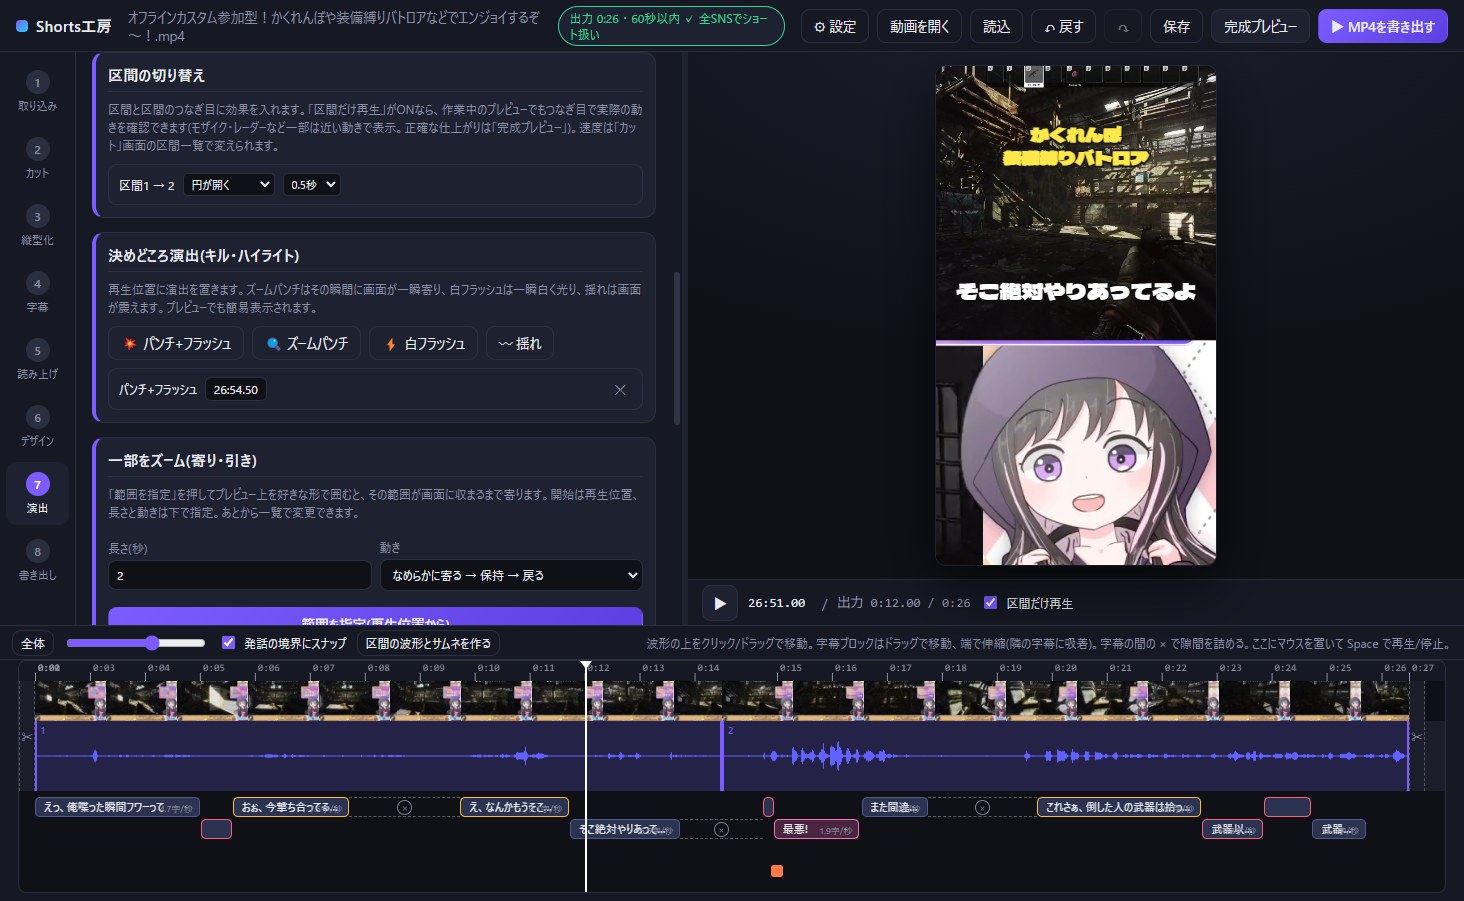Click the 全体 zoom-fit button
Screen dimensions: 1464x901
33,643
